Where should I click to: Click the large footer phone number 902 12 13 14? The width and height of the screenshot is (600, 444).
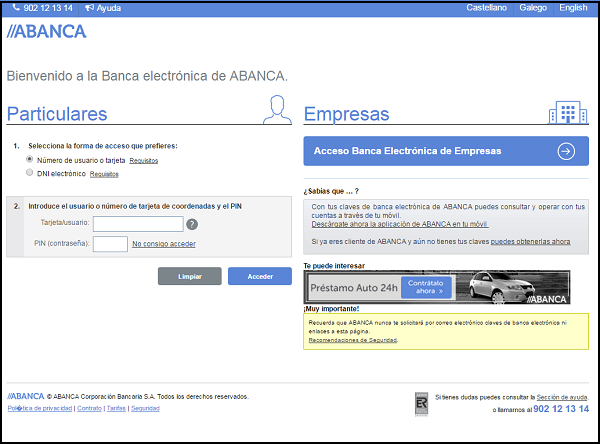pos(561,409)
